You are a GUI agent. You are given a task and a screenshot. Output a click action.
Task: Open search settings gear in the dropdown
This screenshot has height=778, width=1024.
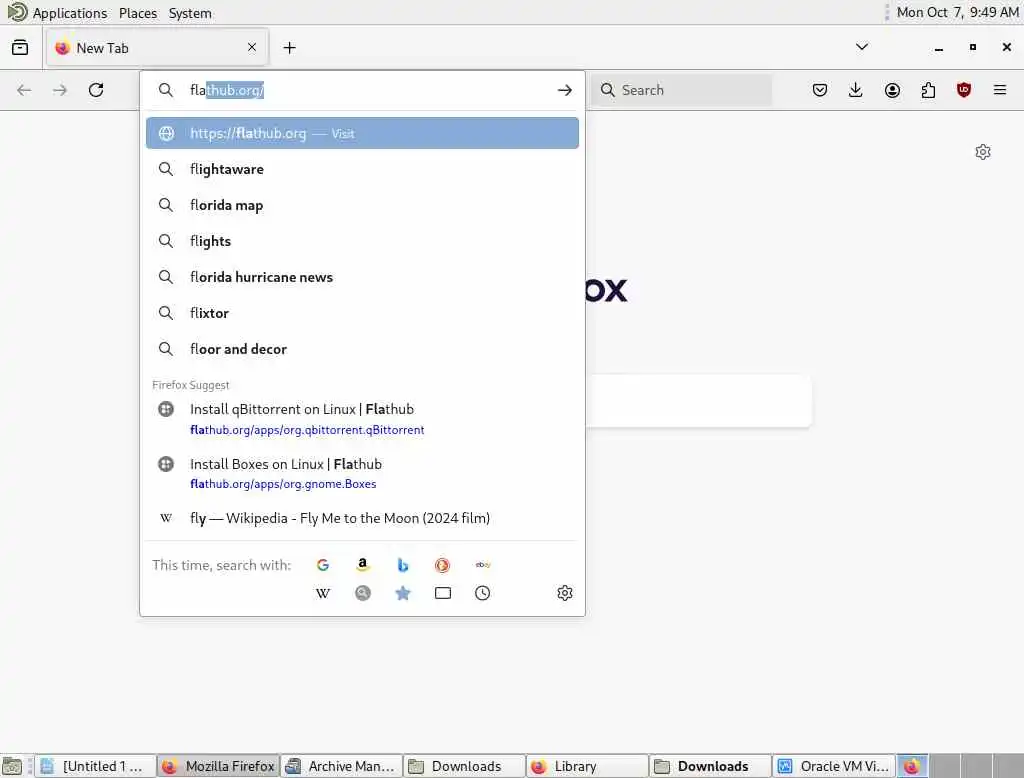(x=565, y=593)
